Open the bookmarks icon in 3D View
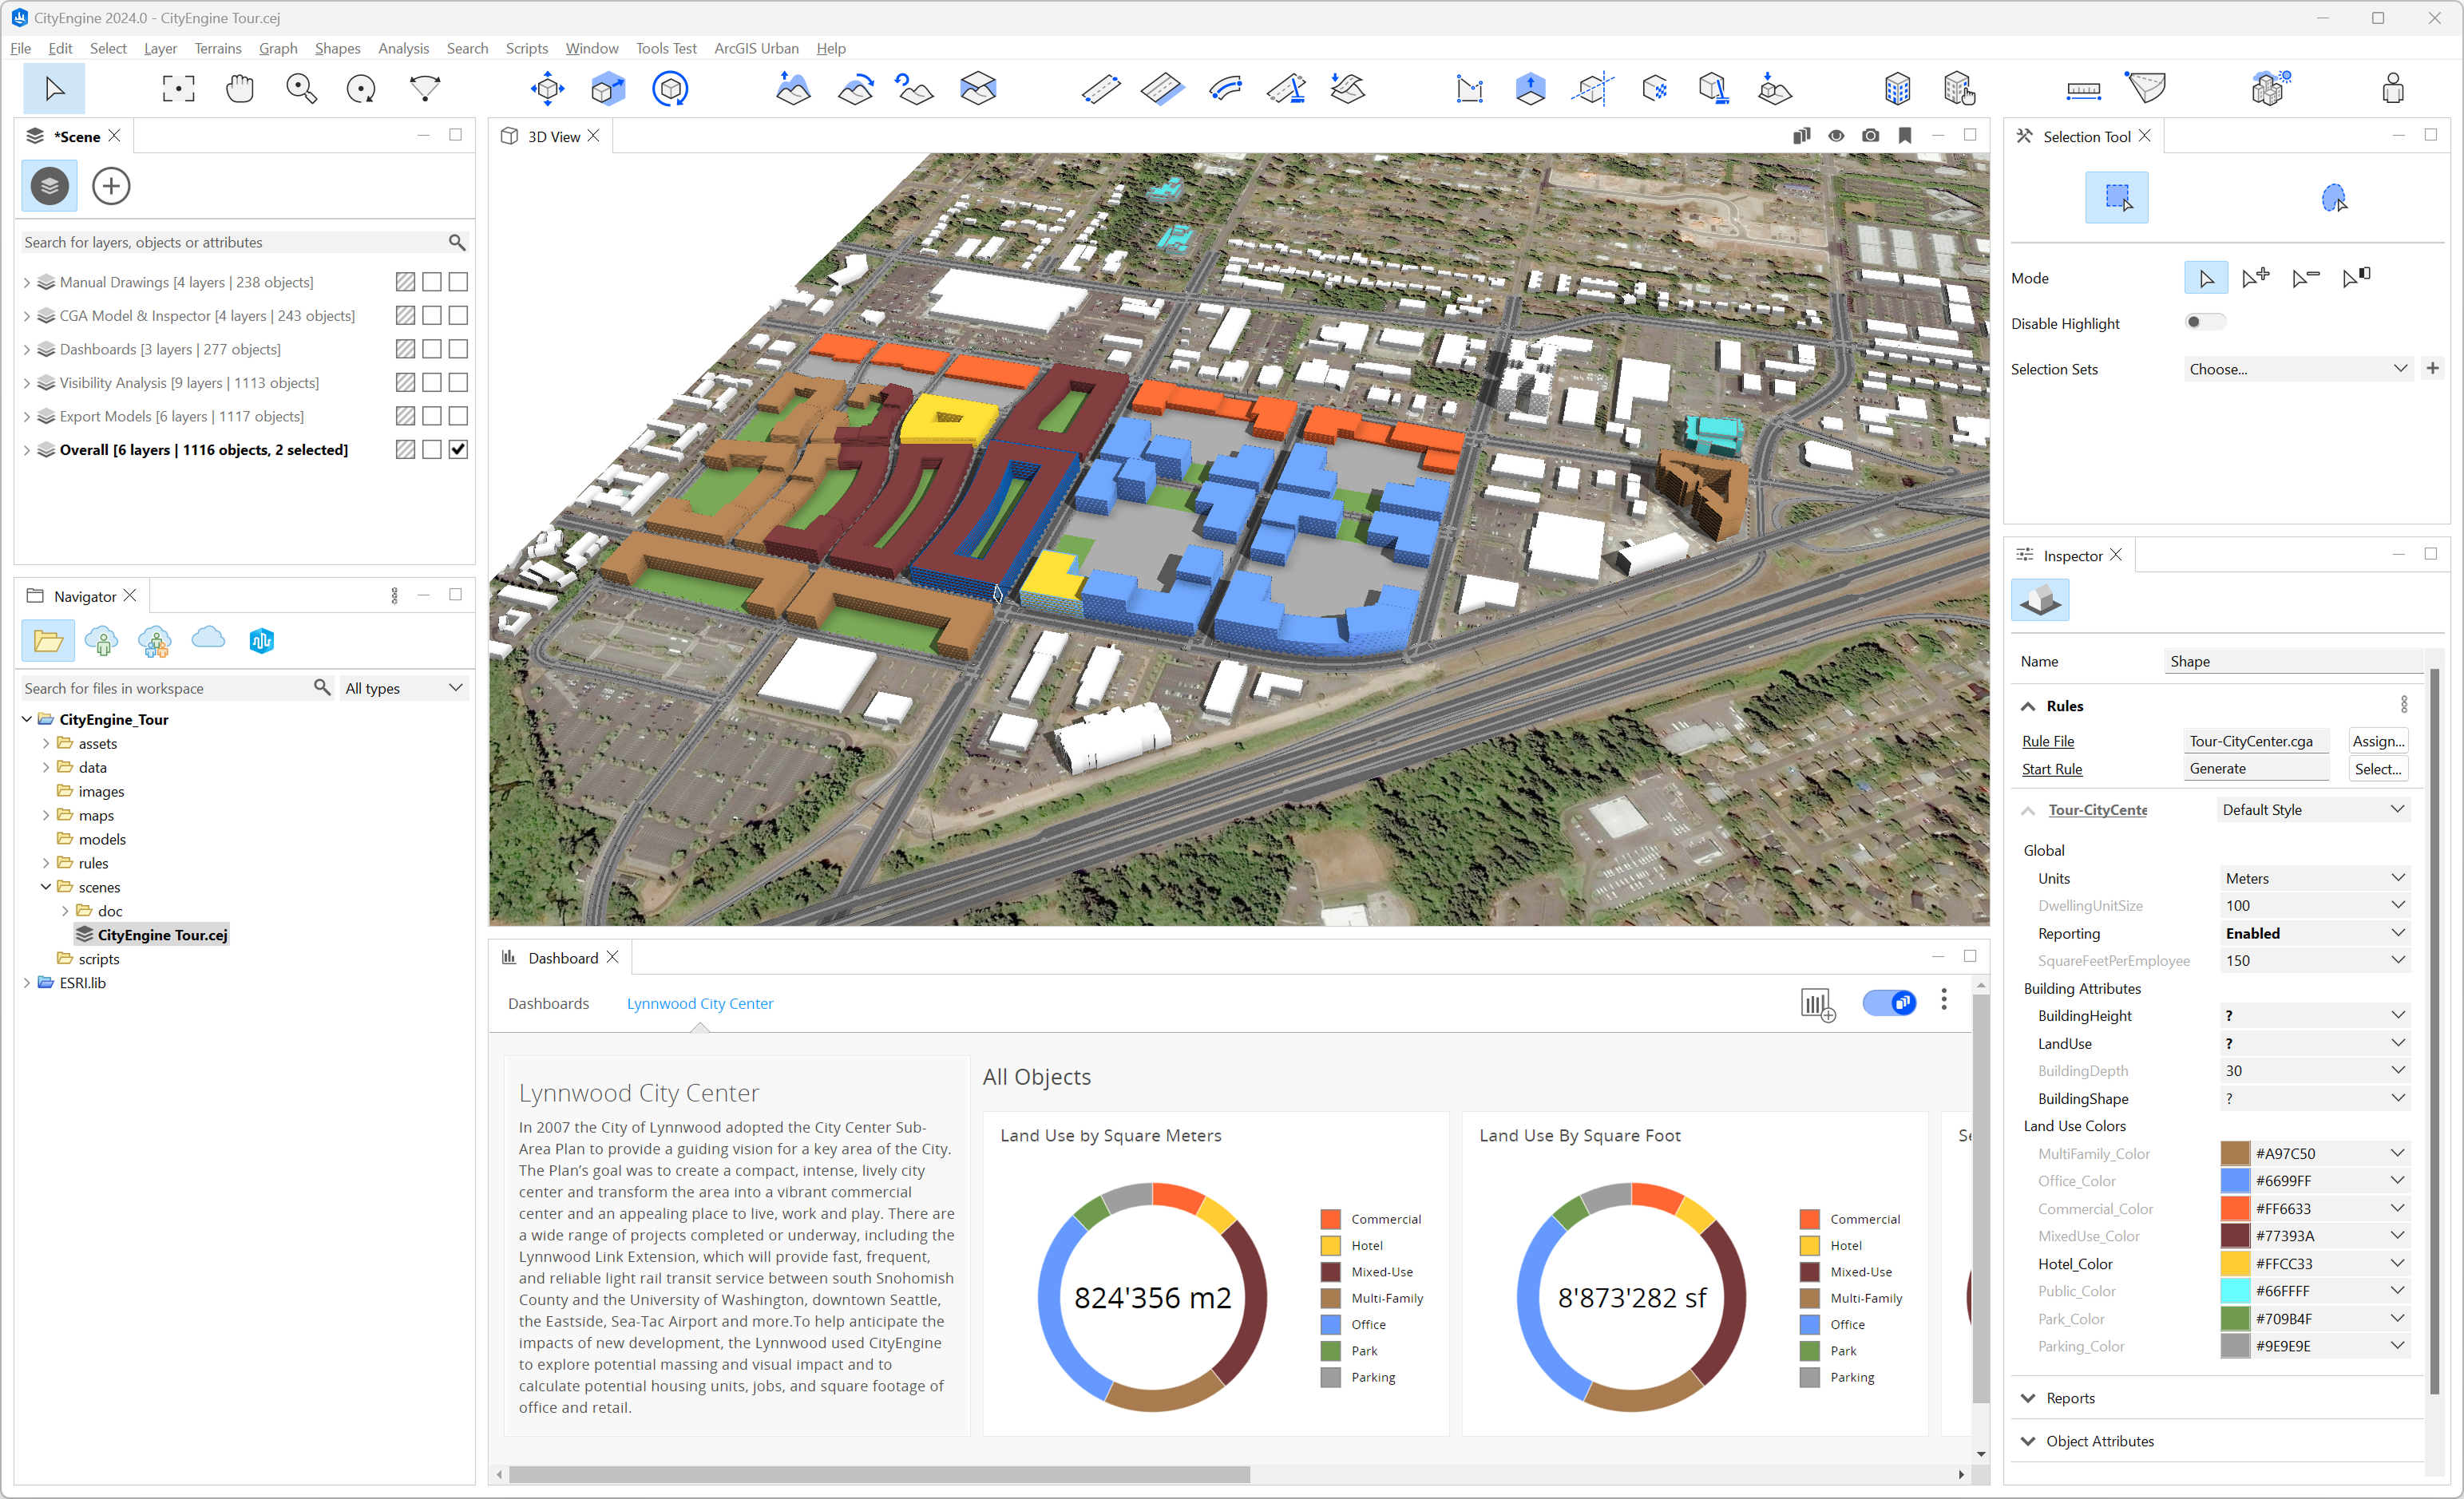This screenshot has width=2464, height=1499. [1904, 136]
